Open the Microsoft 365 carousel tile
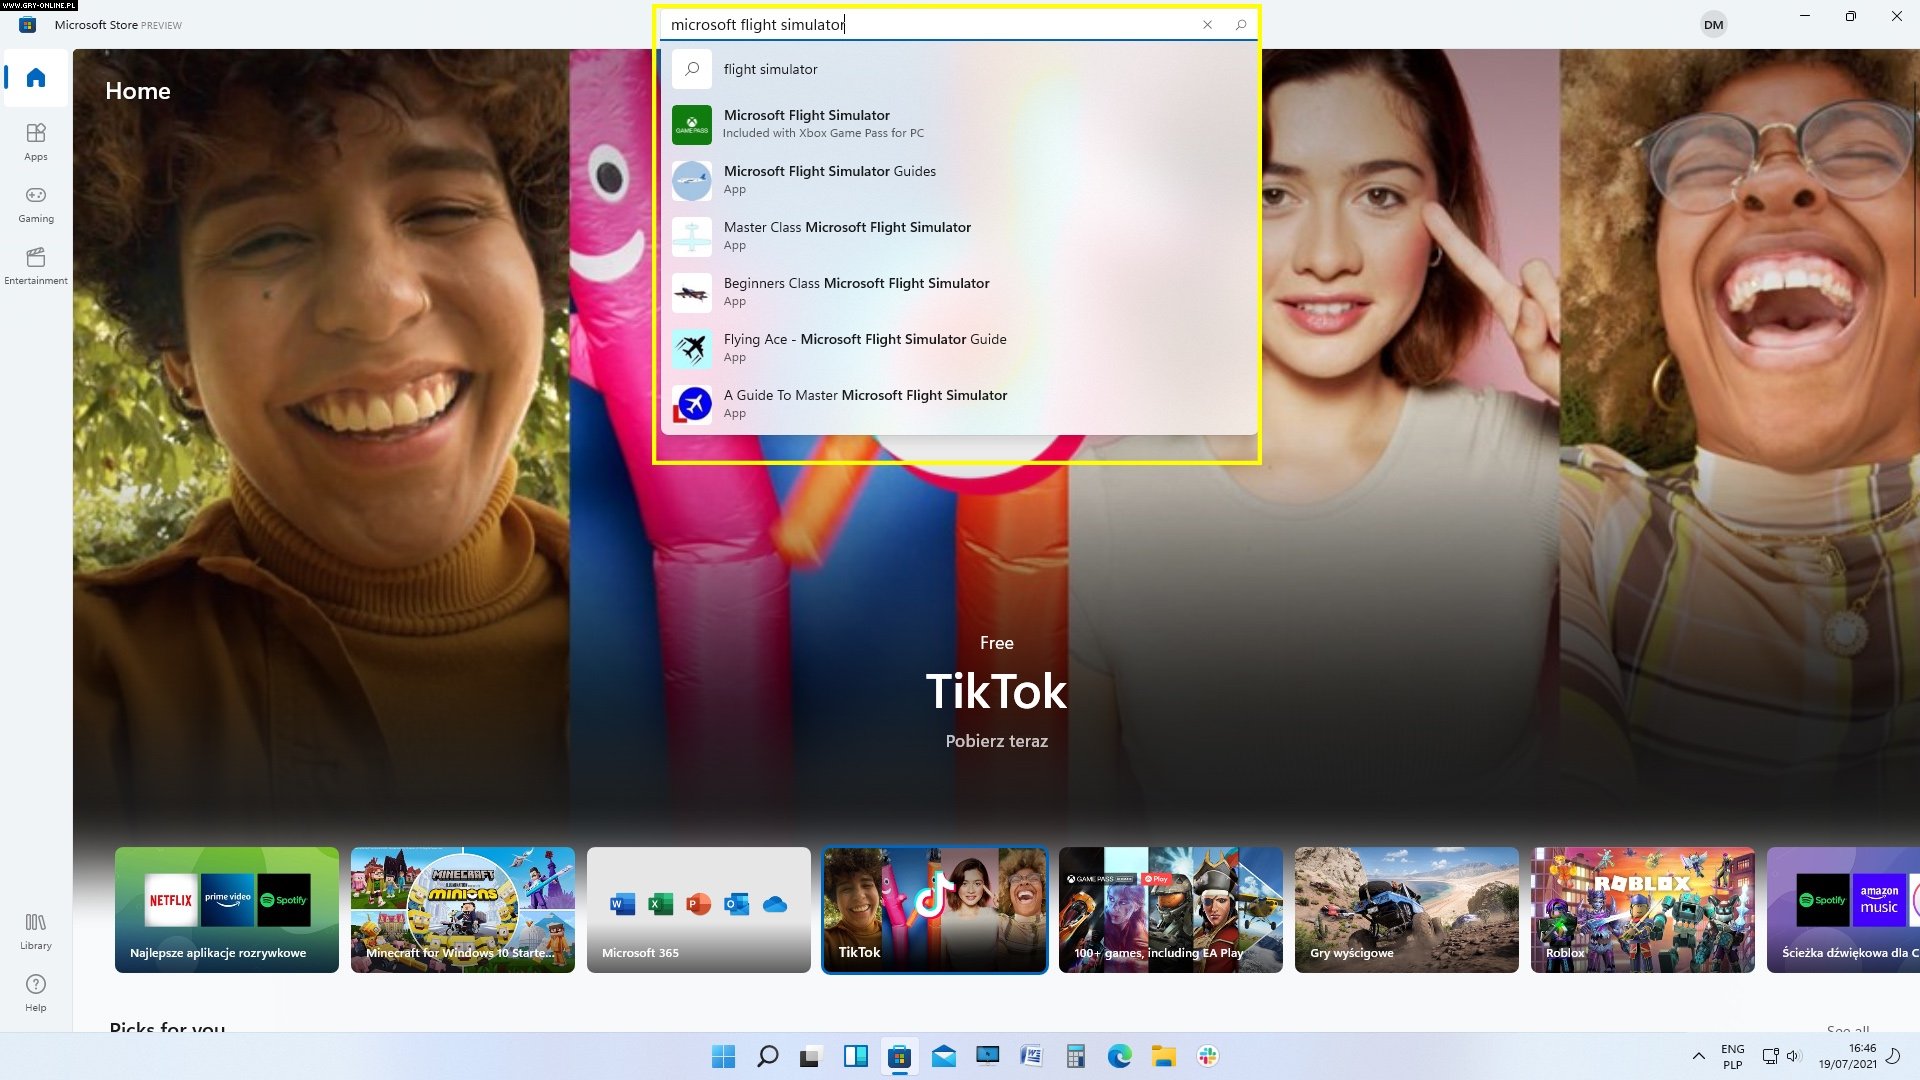The width and height of the screenshot is (1920, 1080). 698,909
